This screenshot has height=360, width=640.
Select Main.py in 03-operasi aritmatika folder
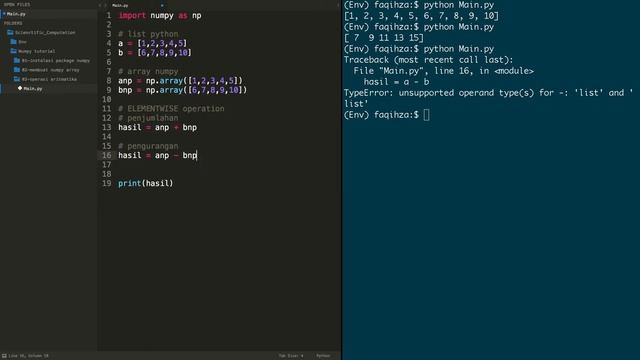[x=33, y=89]
